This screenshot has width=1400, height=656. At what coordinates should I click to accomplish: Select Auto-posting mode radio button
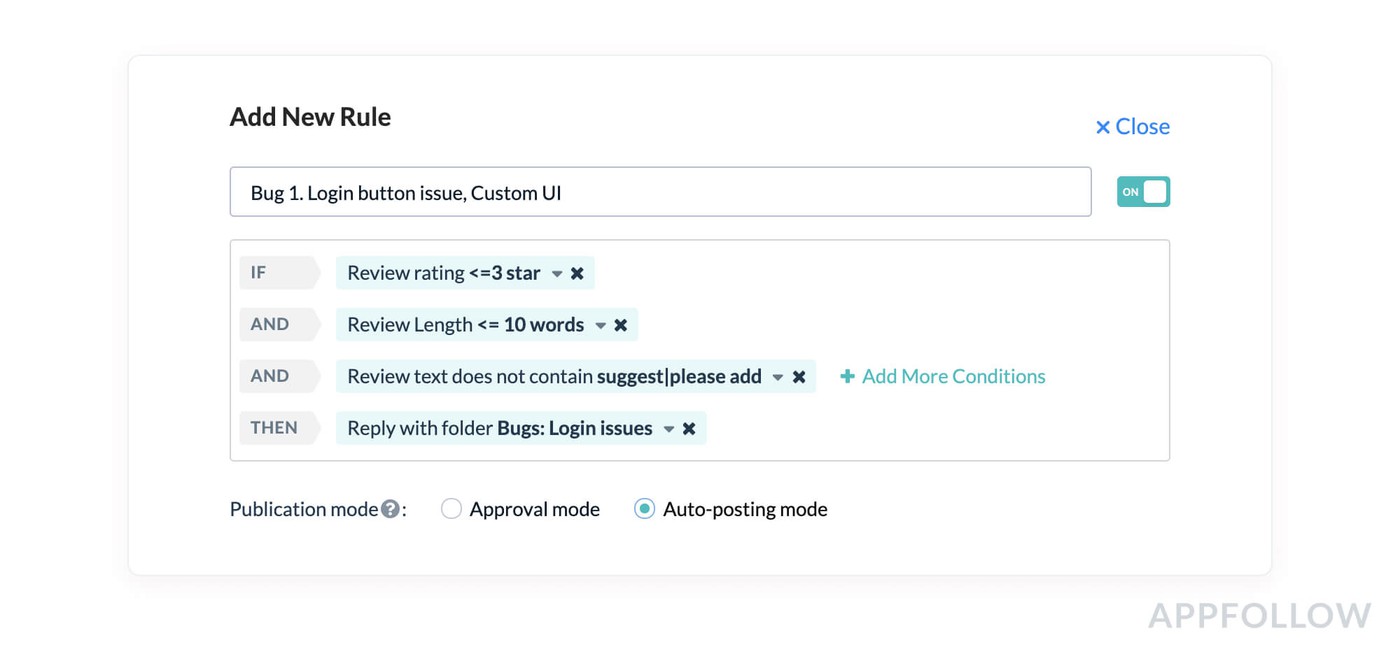pyautogui.click(x=645, y=509)
